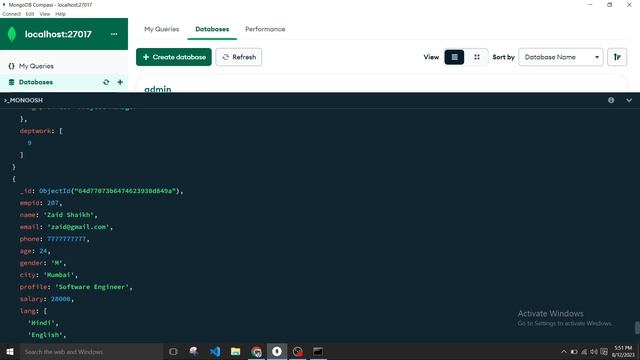Image resolution: width=640 pixels, height=360 pixels.
Task: Open the taskbar clock showing 5:51 PM
Action: pos(623,351)
